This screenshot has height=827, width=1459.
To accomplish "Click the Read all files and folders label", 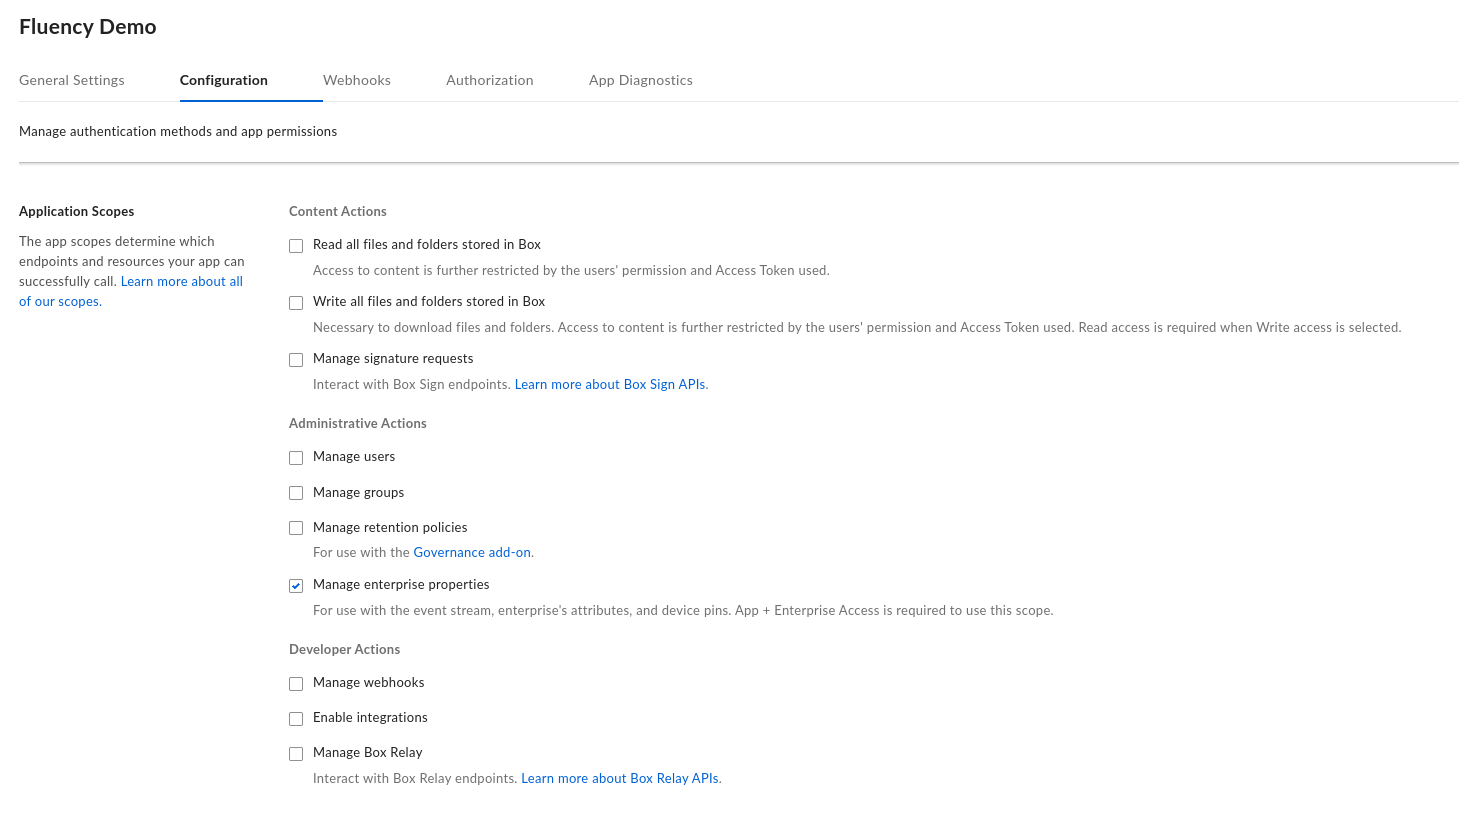I will pyautogui.click(x=427, y=244).
